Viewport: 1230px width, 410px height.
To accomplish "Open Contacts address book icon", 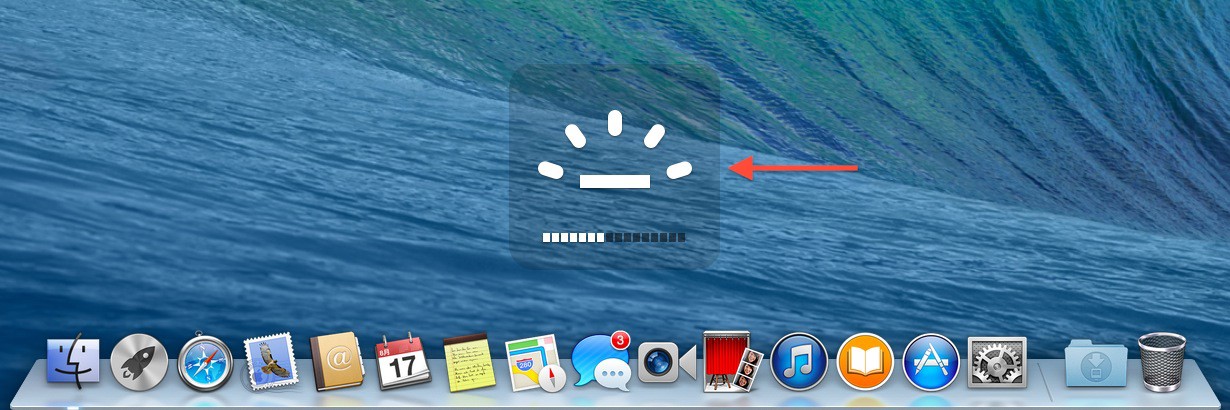I will pos(337,361).
